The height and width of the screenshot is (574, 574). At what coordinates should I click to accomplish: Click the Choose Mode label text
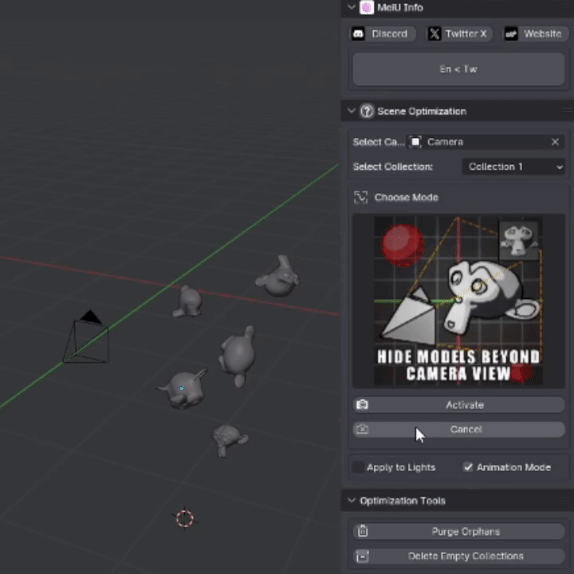pos(406,198)
